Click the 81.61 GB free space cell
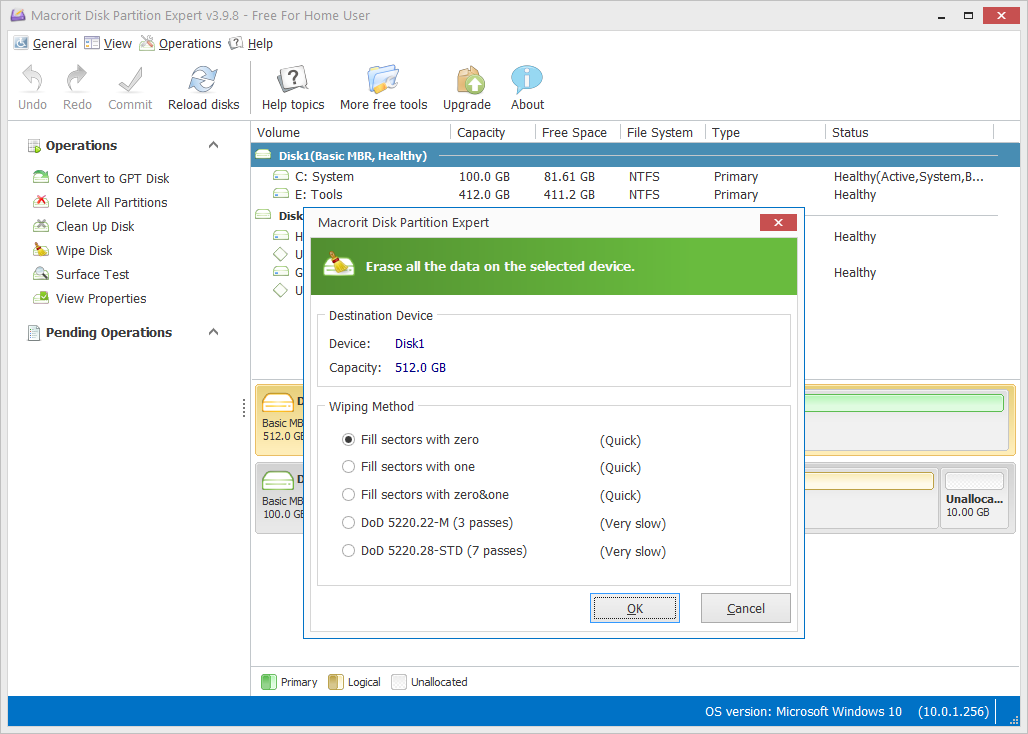Viewport: 1028px width, 734px height. coord(569,176)
